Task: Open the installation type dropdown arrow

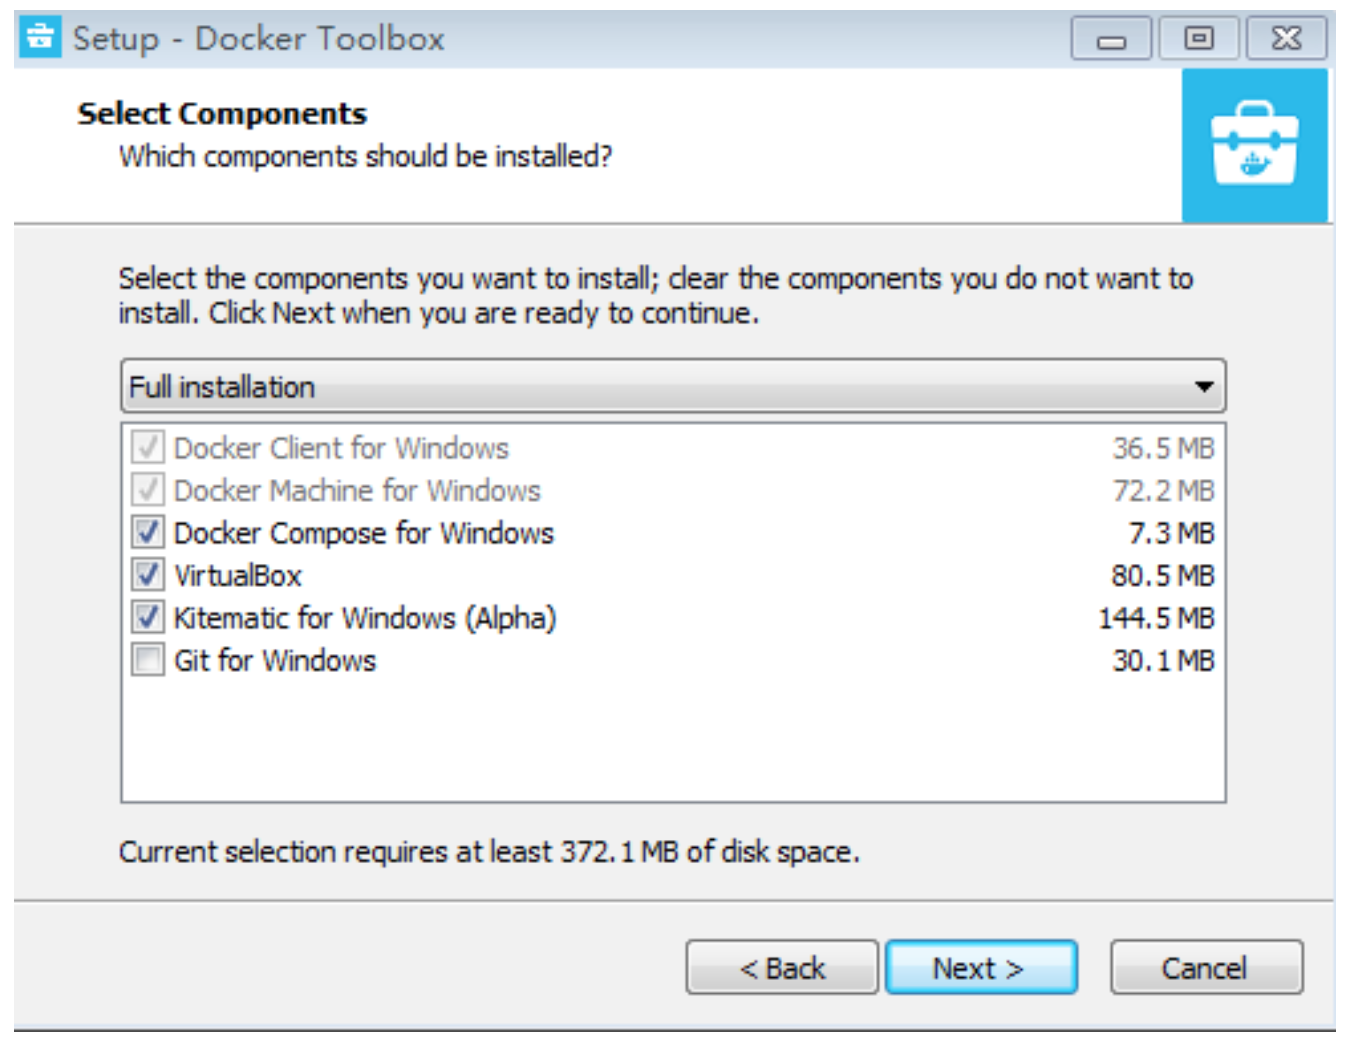Action: point(1204,387)
